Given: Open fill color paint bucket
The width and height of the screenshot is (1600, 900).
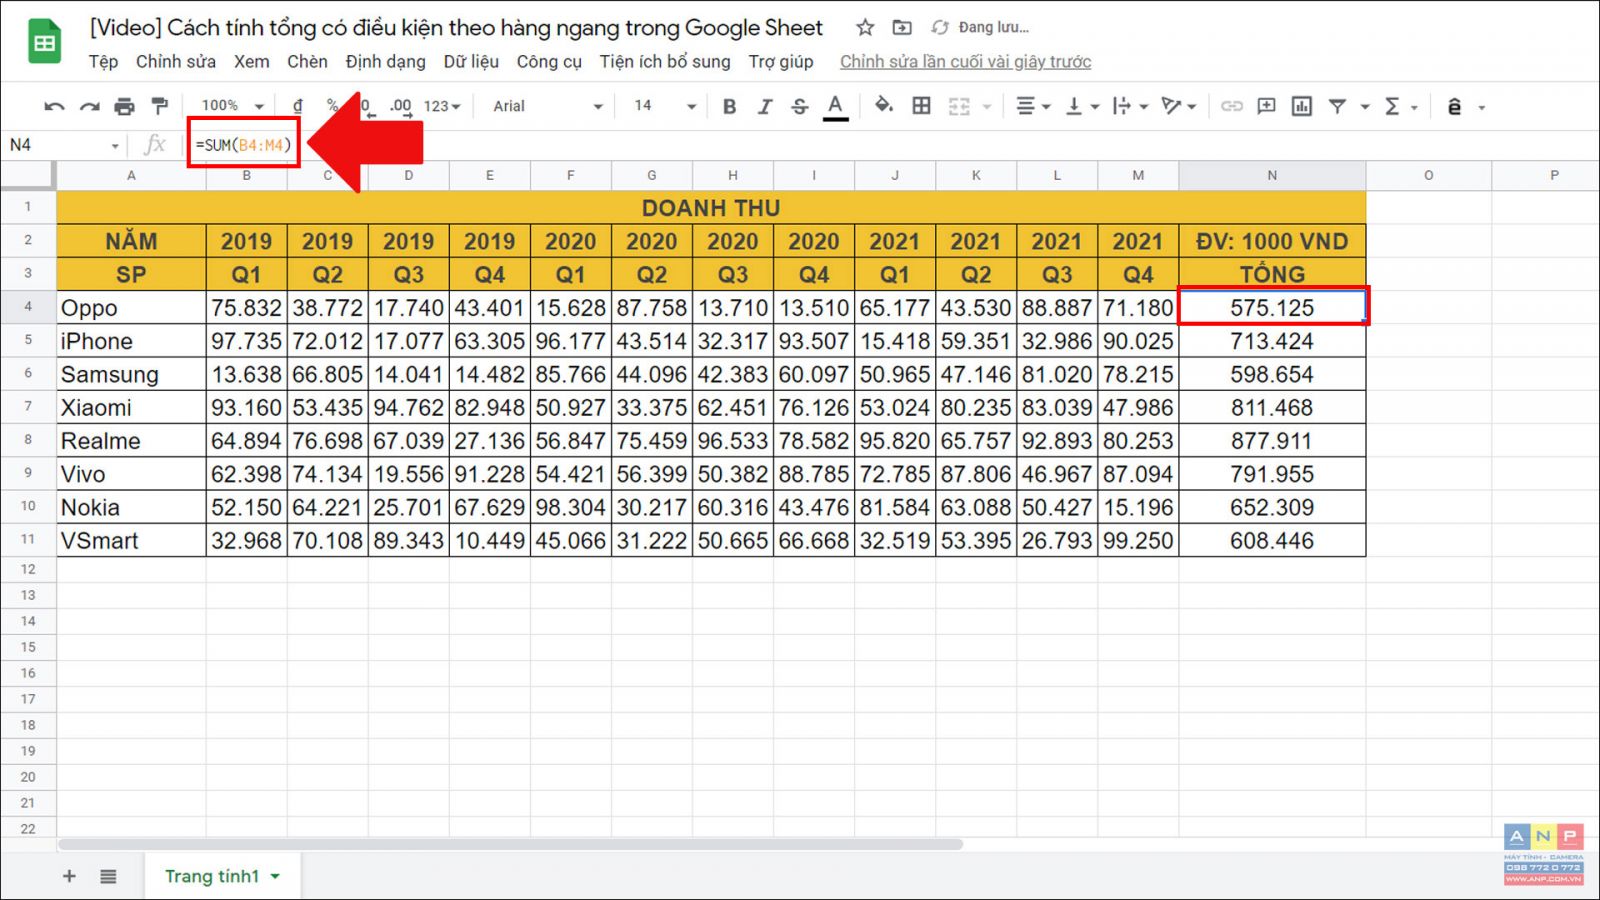Looking at the screenshot, I should coord(883,105).
